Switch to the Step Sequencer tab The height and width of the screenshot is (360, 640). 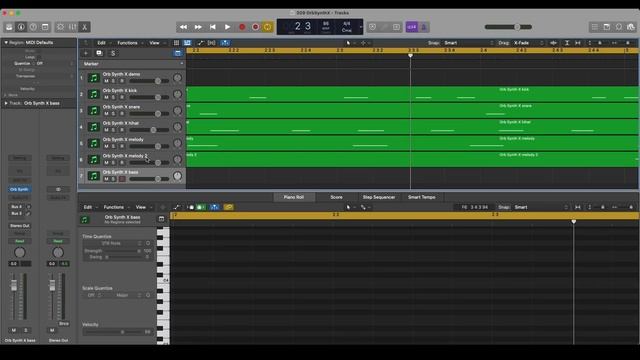(x=379, y=197)
